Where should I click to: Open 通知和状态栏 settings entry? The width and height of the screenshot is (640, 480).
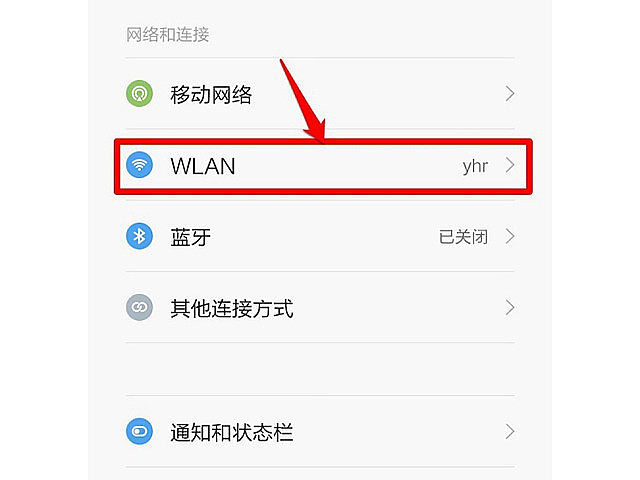232,432
